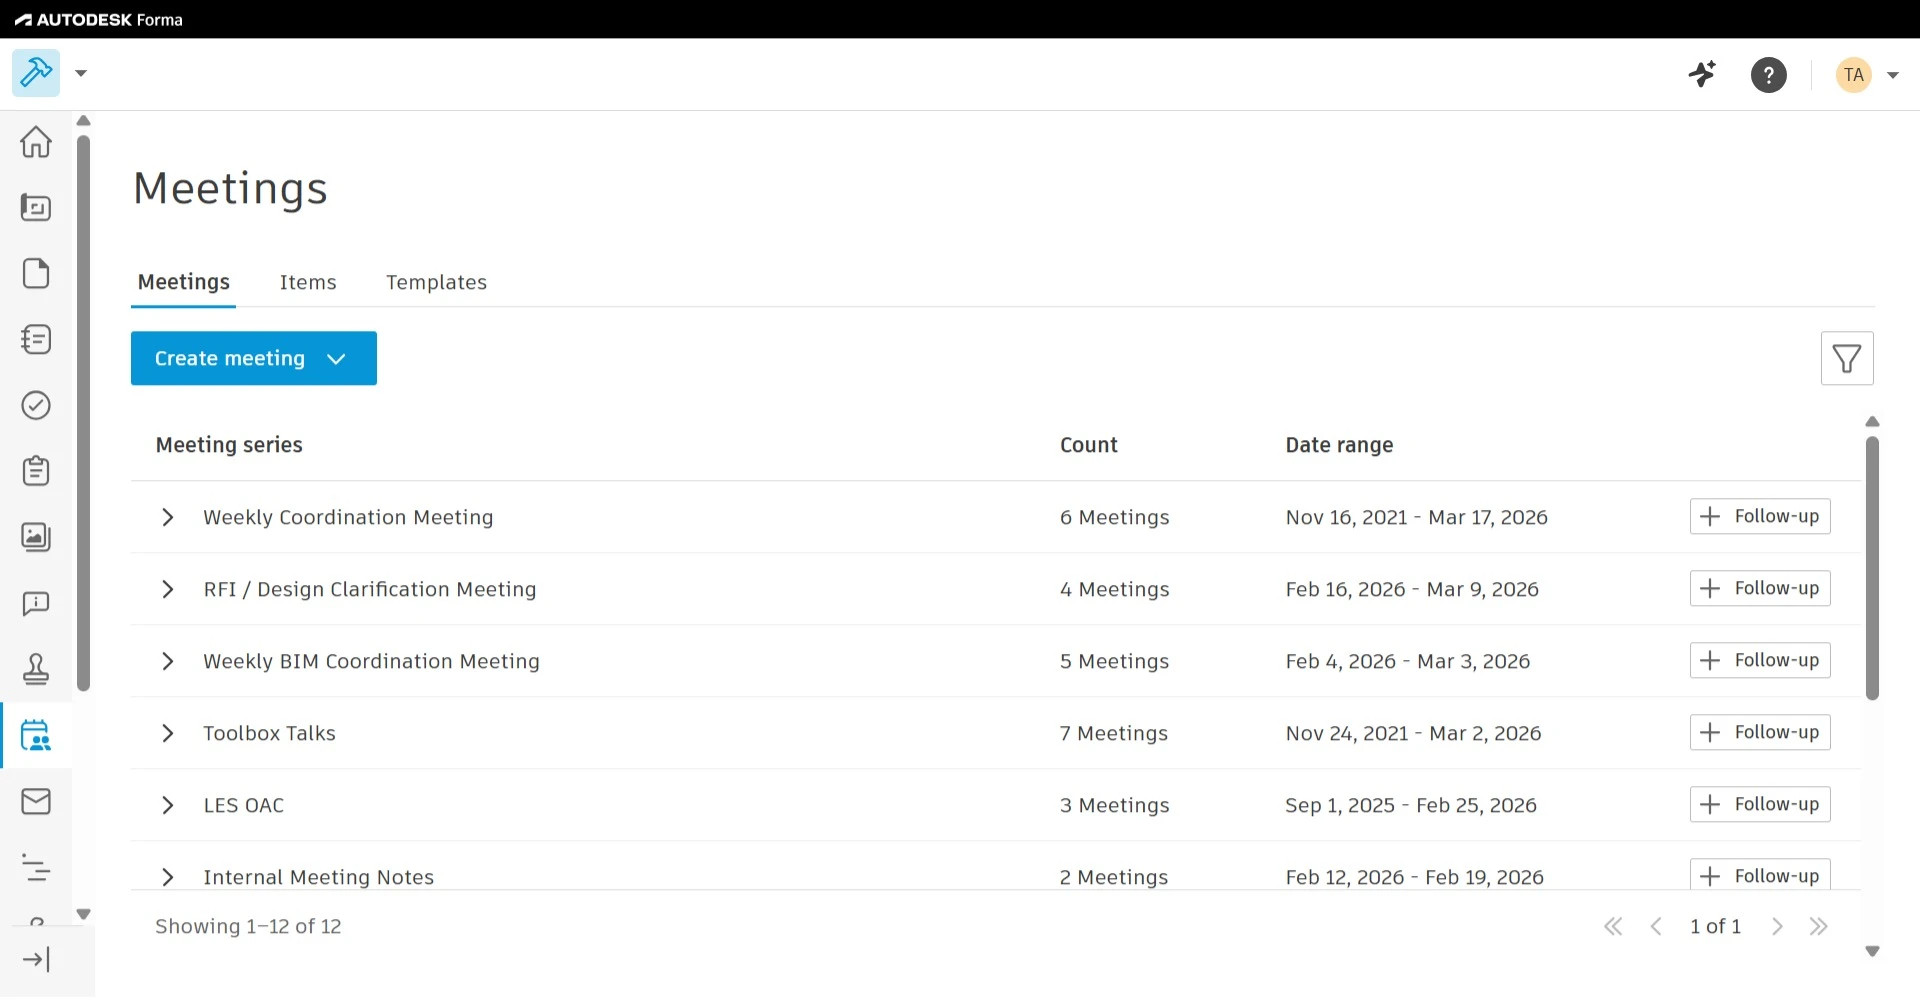Click the Create meeting button
The image size is (1920, 1000).
254,358
